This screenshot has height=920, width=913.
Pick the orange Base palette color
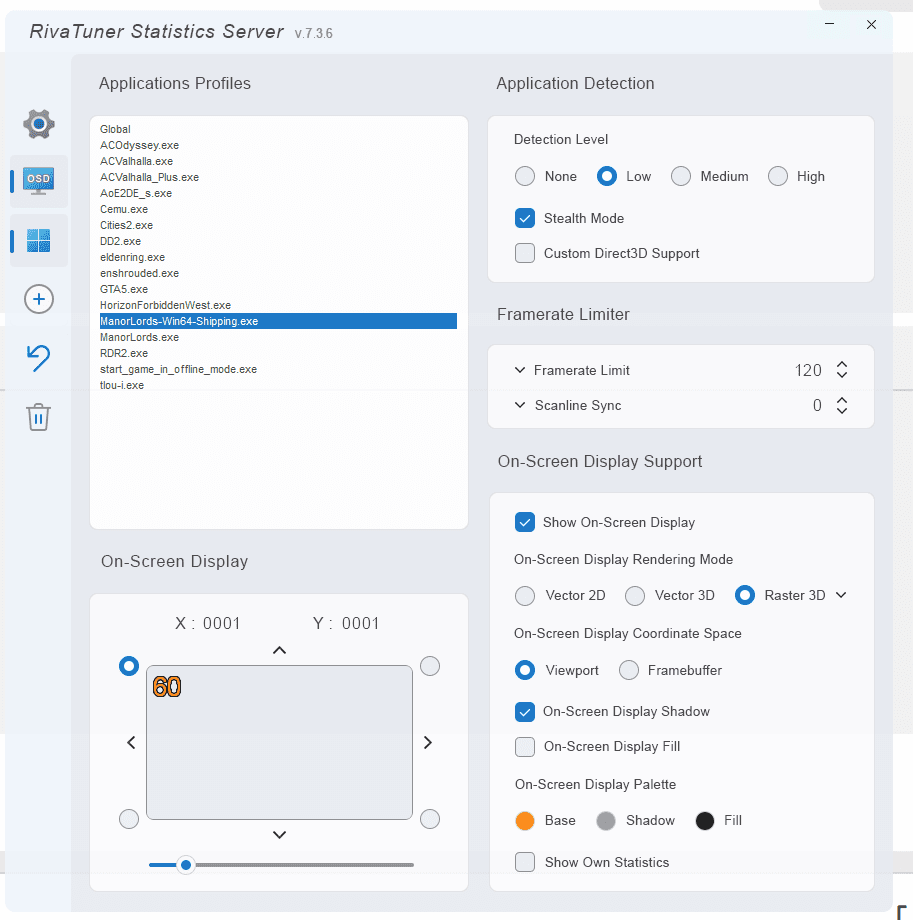[x=525, y=821]
